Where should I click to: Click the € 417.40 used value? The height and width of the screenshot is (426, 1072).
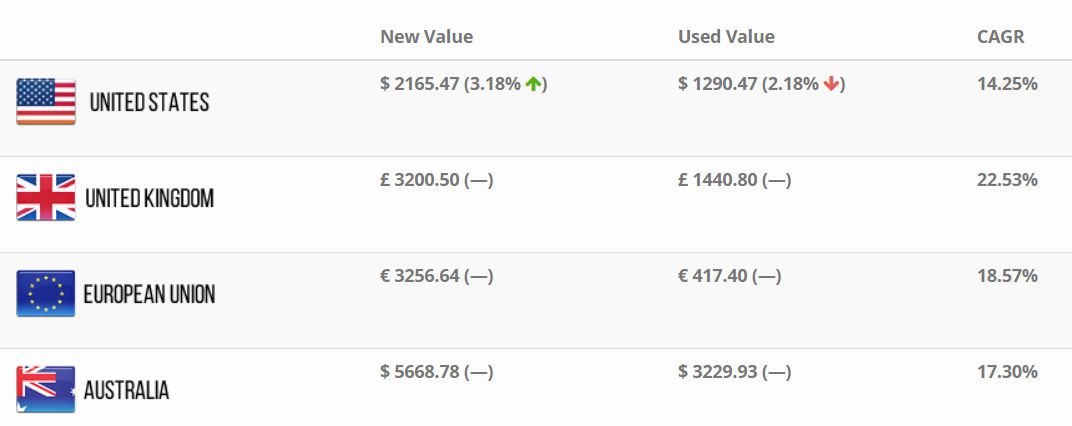coord(712,276)
